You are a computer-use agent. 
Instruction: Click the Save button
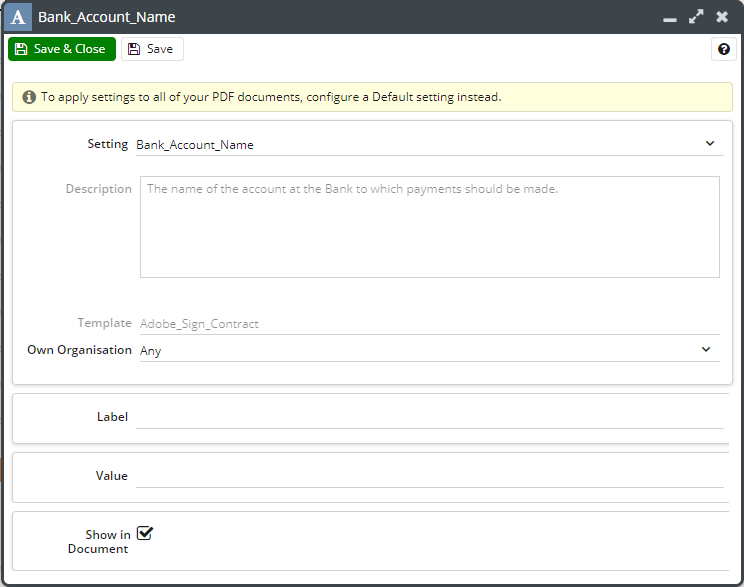tap(152, 49)
